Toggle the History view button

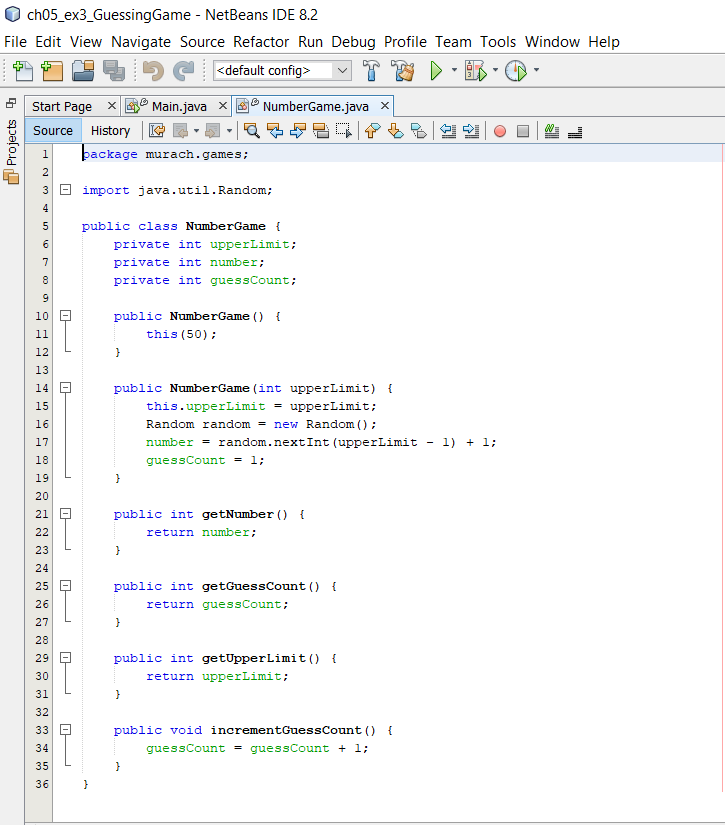click(x=110, y=131)
